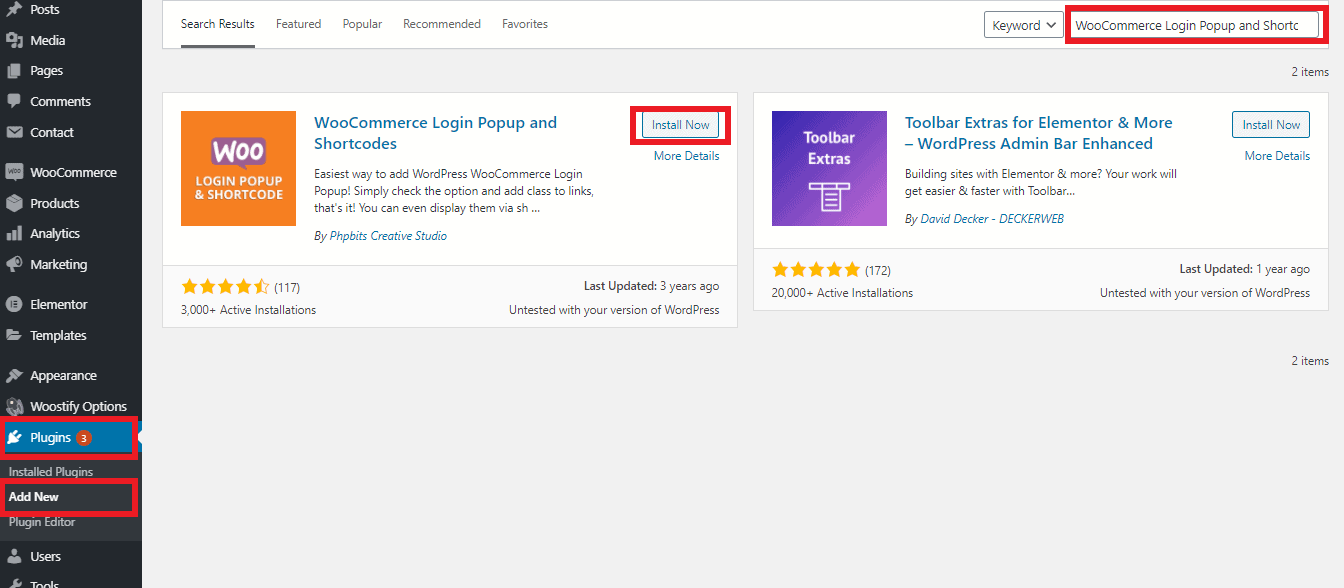Screen dimensions: 1344x588
Task: Click the Analytics bar chart icon
Action: [15, 234]
